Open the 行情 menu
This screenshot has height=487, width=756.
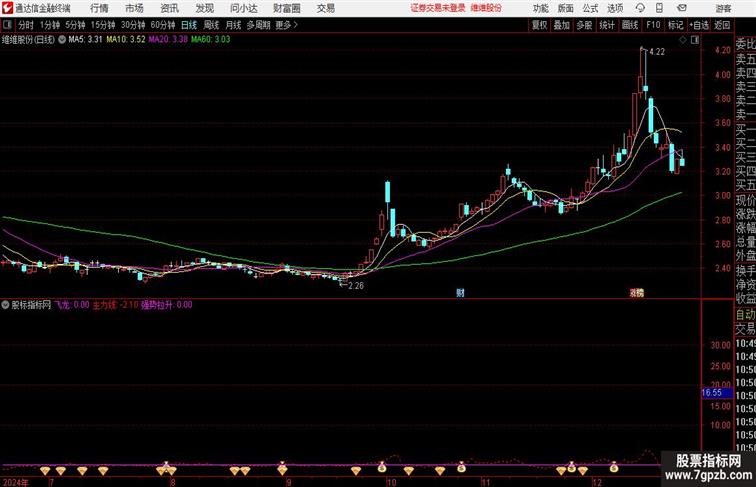tap(99, 8)
